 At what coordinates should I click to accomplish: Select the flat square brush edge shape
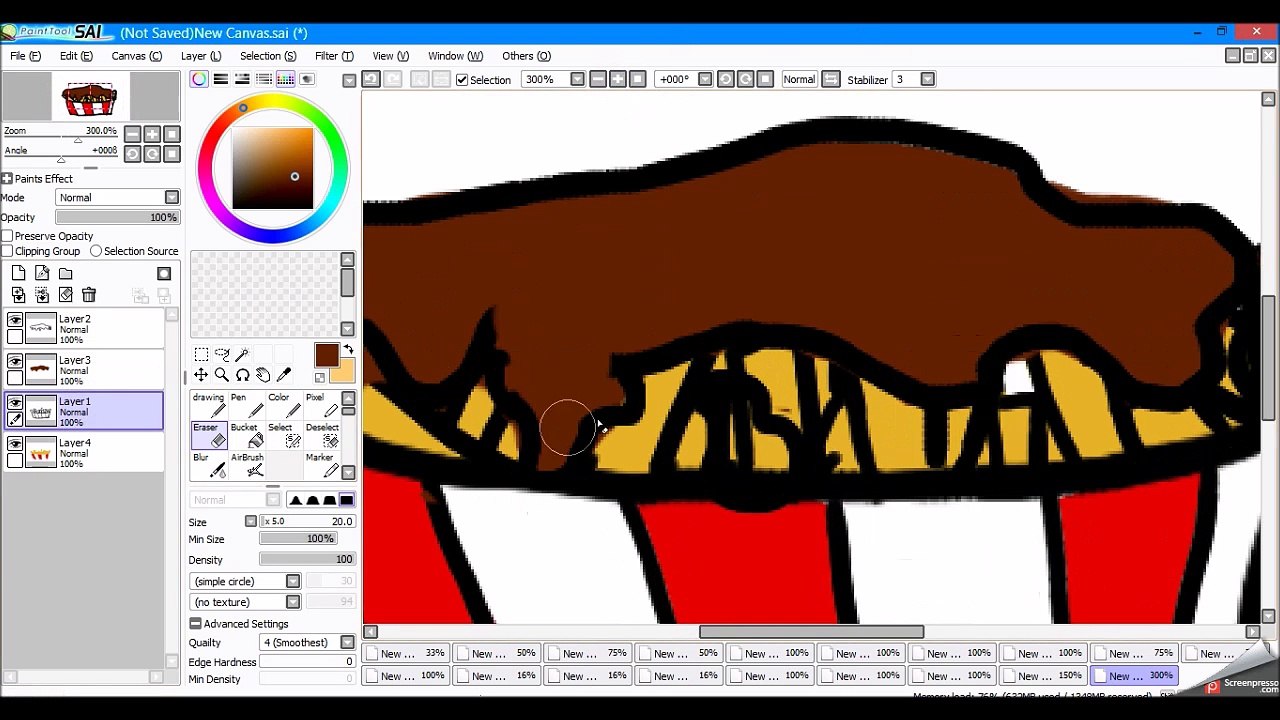tap(346, 500)
